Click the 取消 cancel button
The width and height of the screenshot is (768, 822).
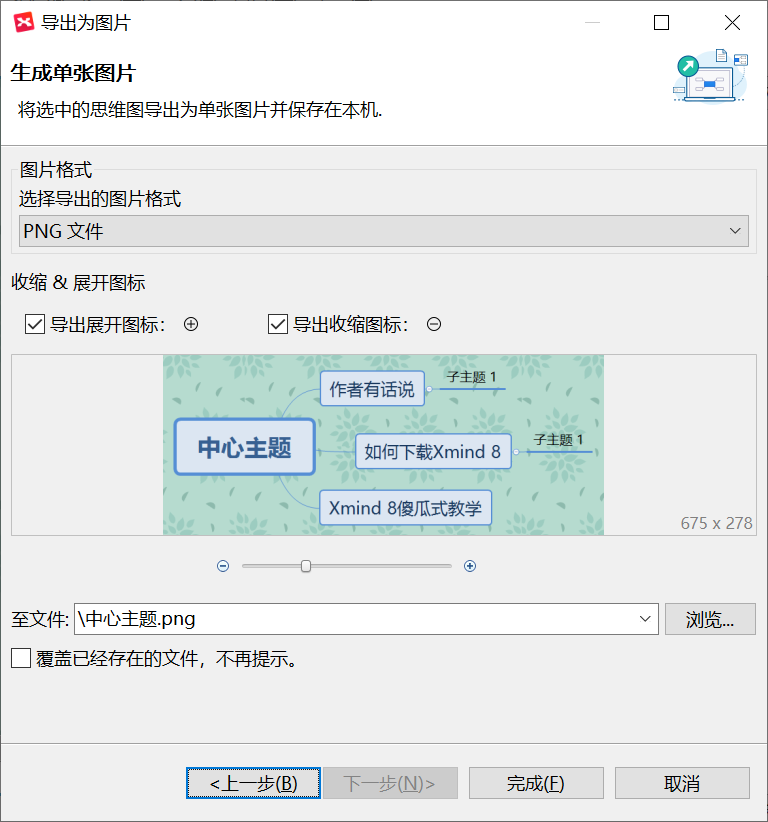click(682, 784)
